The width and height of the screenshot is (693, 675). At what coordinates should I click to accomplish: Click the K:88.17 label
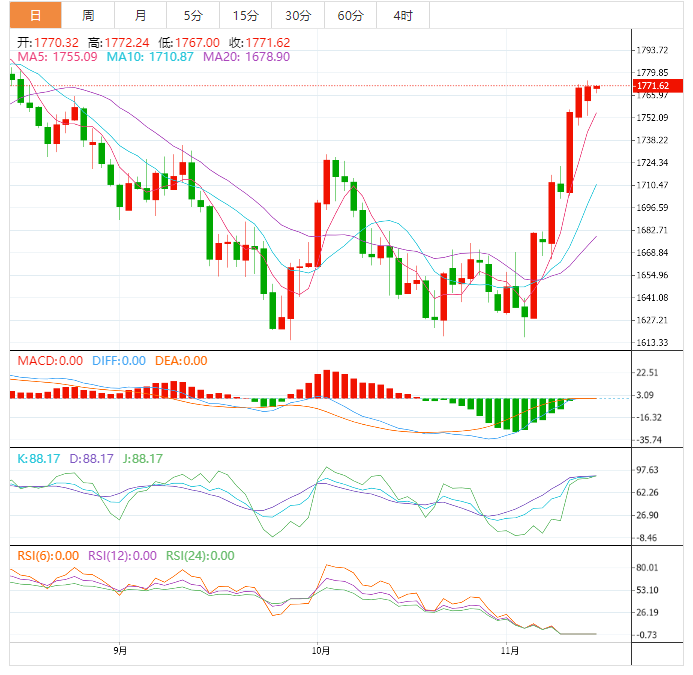coord(38,458)
